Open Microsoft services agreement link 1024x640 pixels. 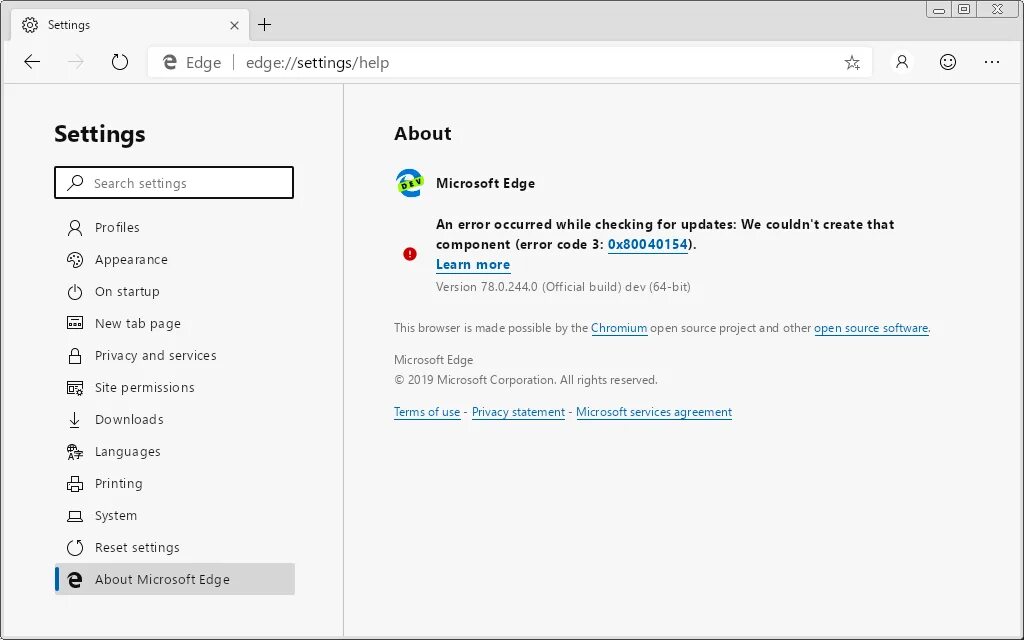[x=654, y=412]
